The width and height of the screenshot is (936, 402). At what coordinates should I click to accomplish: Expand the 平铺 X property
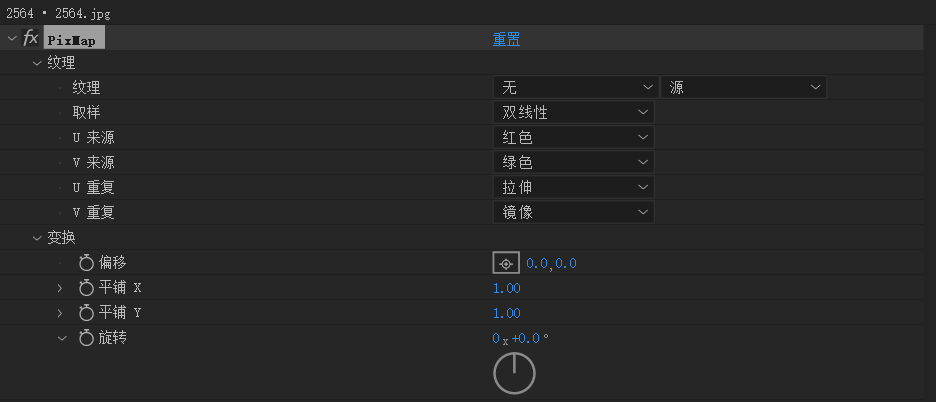click(x=60, y=288)
